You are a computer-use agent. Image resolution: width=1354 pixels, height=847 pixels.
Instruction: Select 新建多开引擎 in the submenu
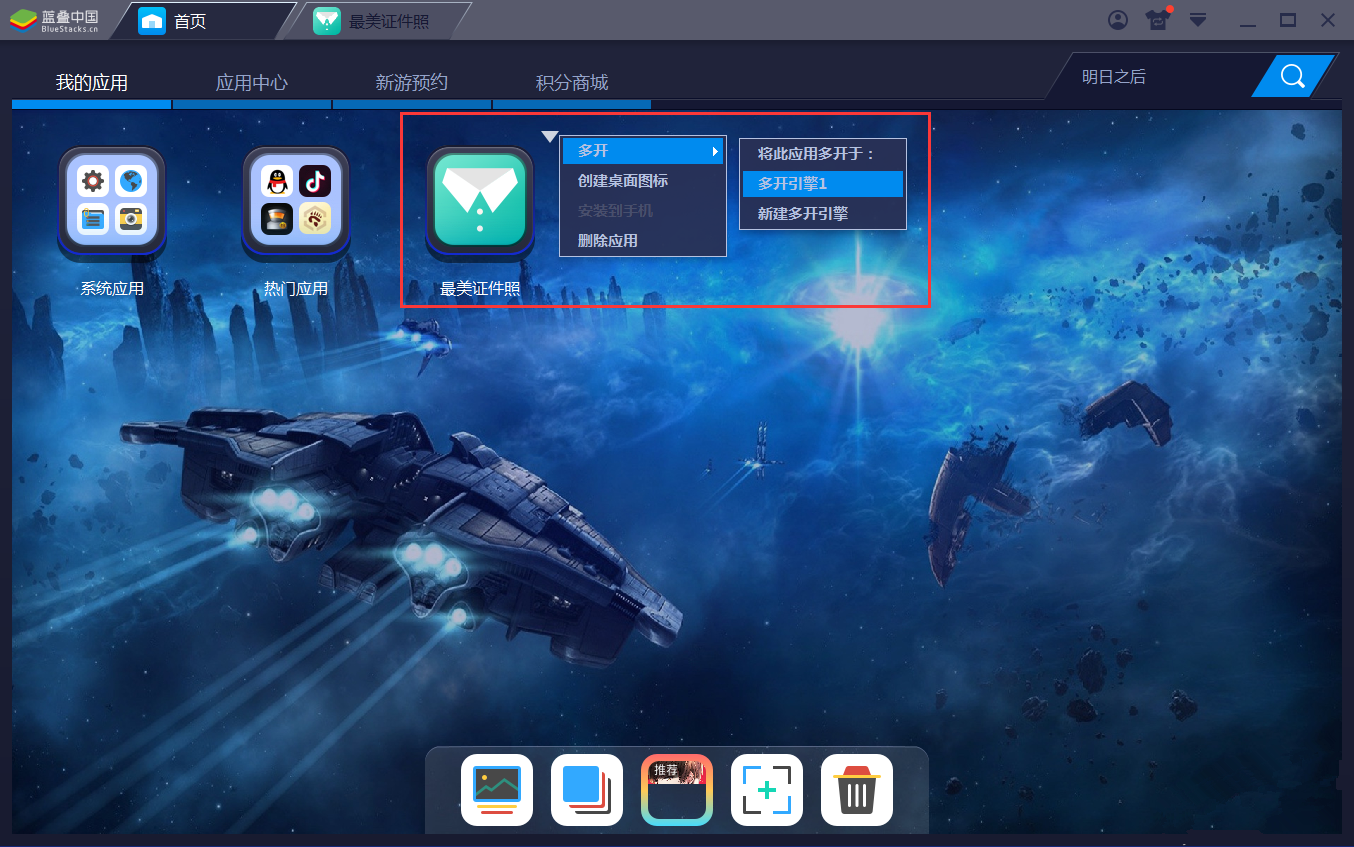[x=823, y=214]
